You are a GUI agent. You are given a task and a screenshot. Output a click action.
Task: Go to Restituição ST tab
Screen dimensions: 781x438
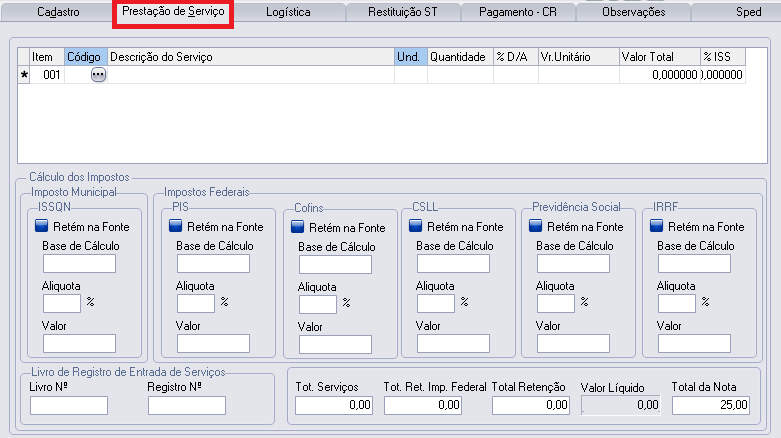[x=406, y=13]
